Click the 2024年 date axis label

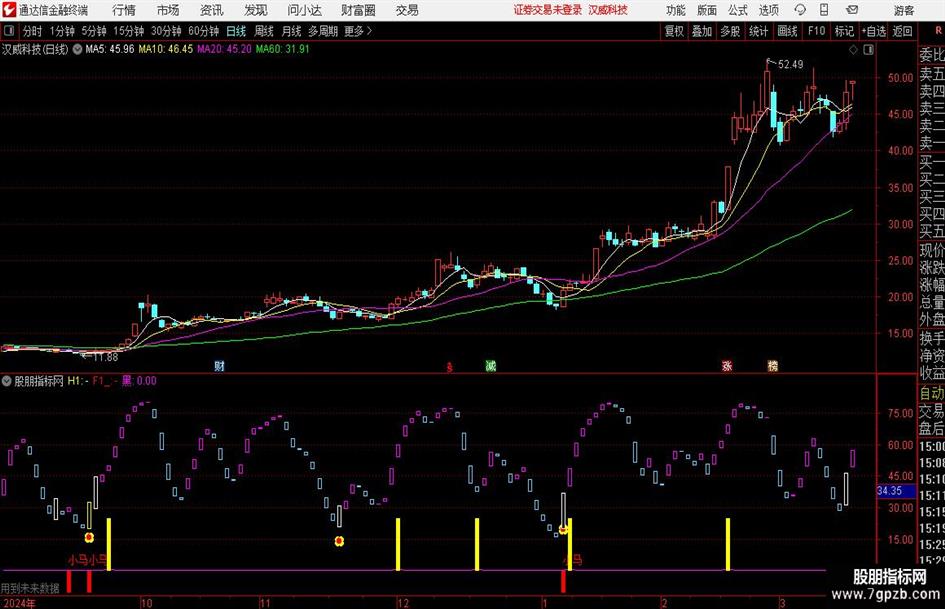coord(19,603)
